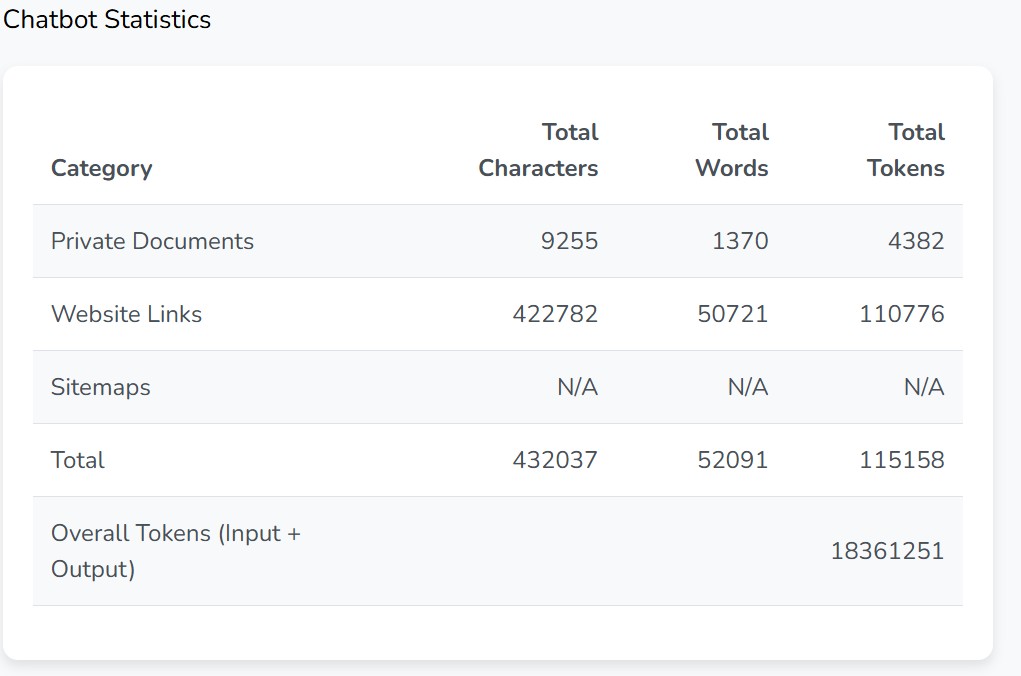The width and height of the screenshot is (1021, 676).
Task: Click the 50721 words value
Action: (733, 314)
